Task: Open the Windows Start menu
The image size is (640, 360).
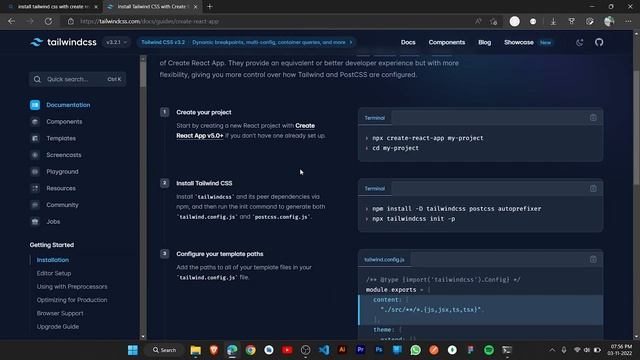Action: (133, 350)
